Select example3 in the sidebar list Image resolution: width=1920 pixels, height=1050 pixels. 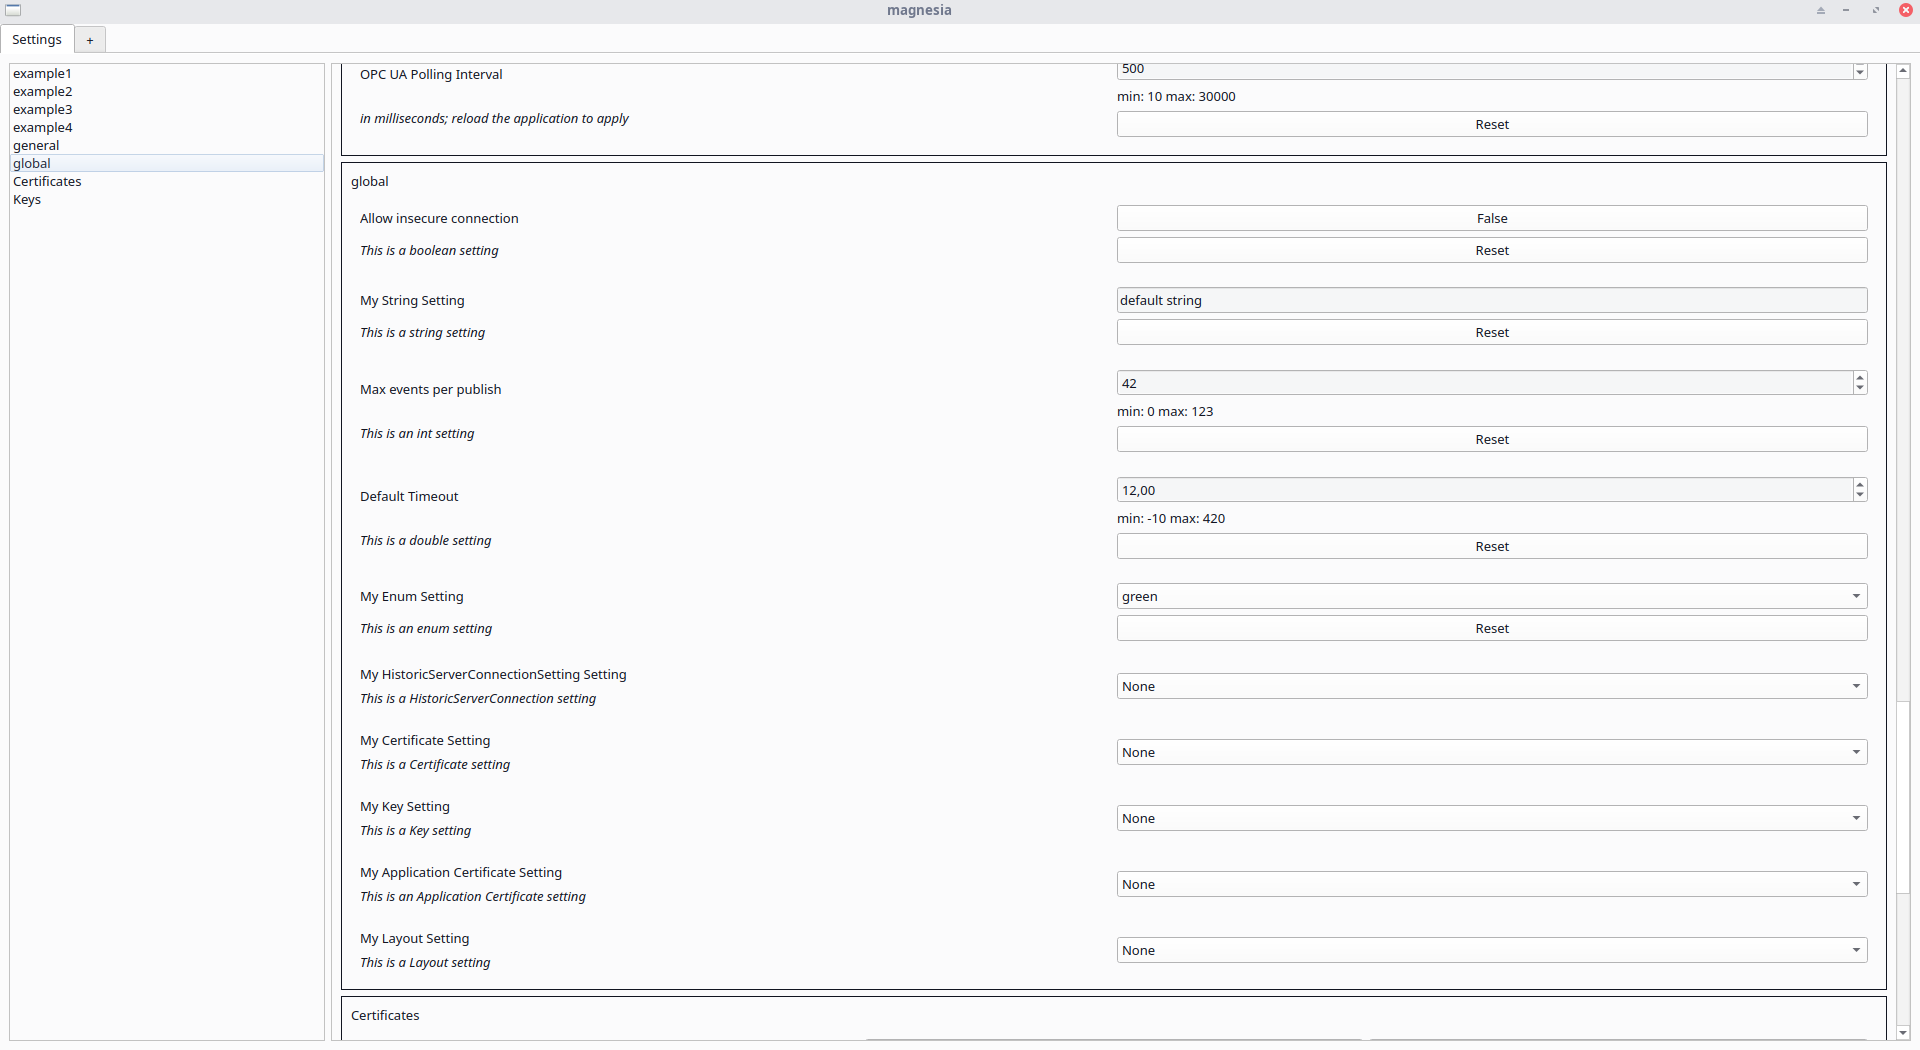[43, 110]
